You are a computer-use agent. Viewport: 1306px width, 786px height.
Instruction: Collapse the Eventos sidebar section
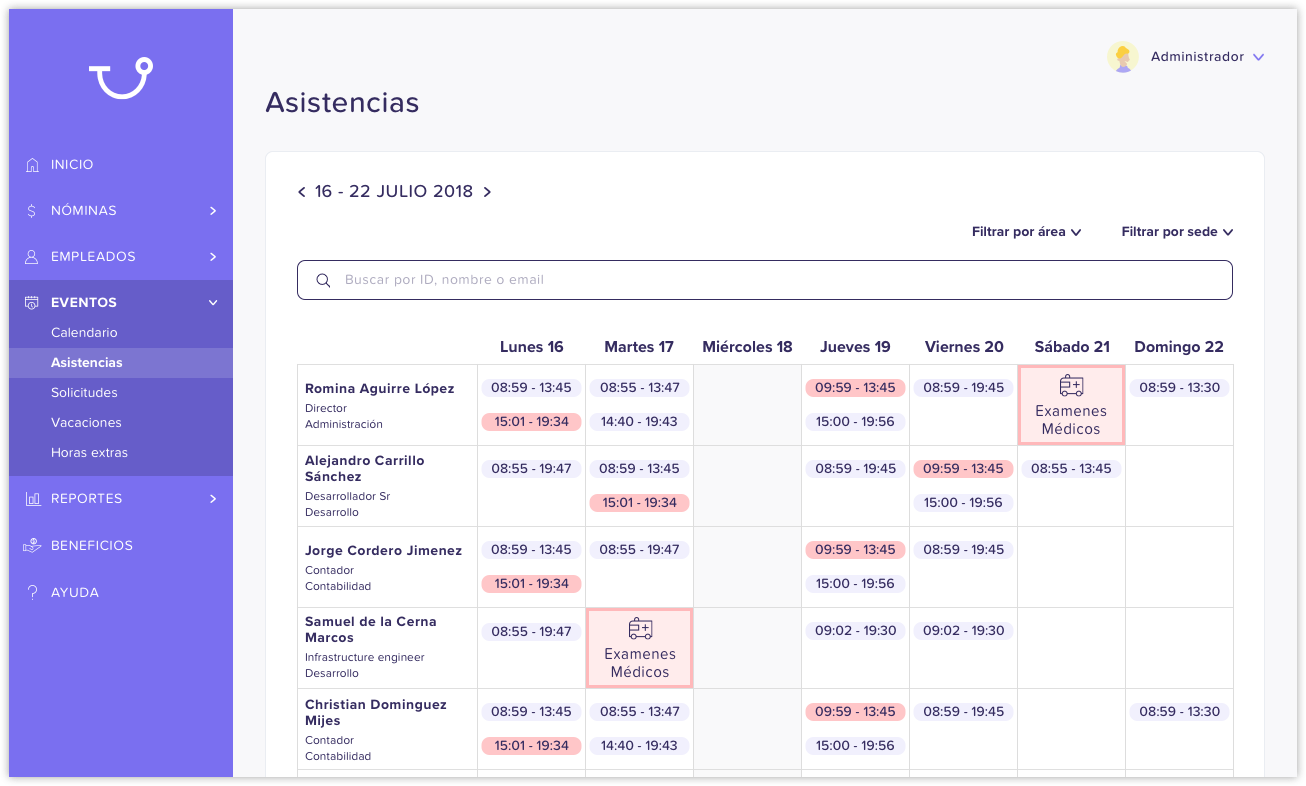pyautogui.click(x=213, y=303)
